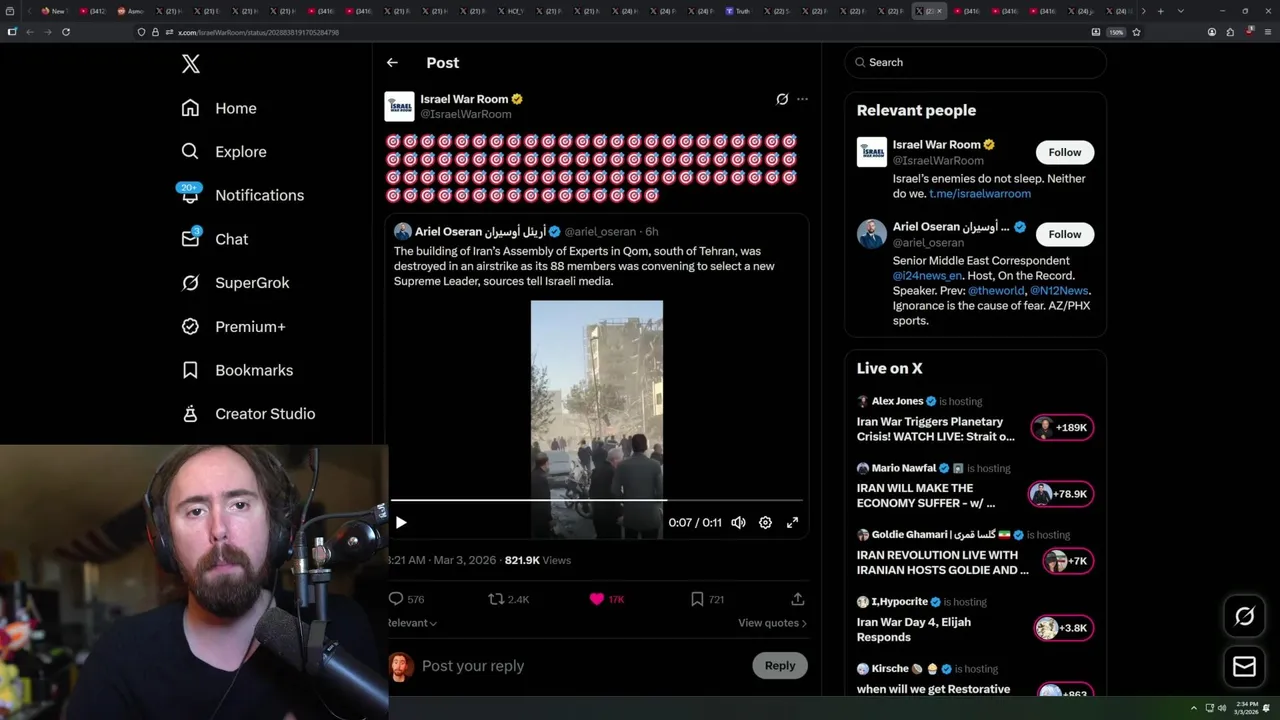Enter fullscreen on the video

tap(792, 522)
